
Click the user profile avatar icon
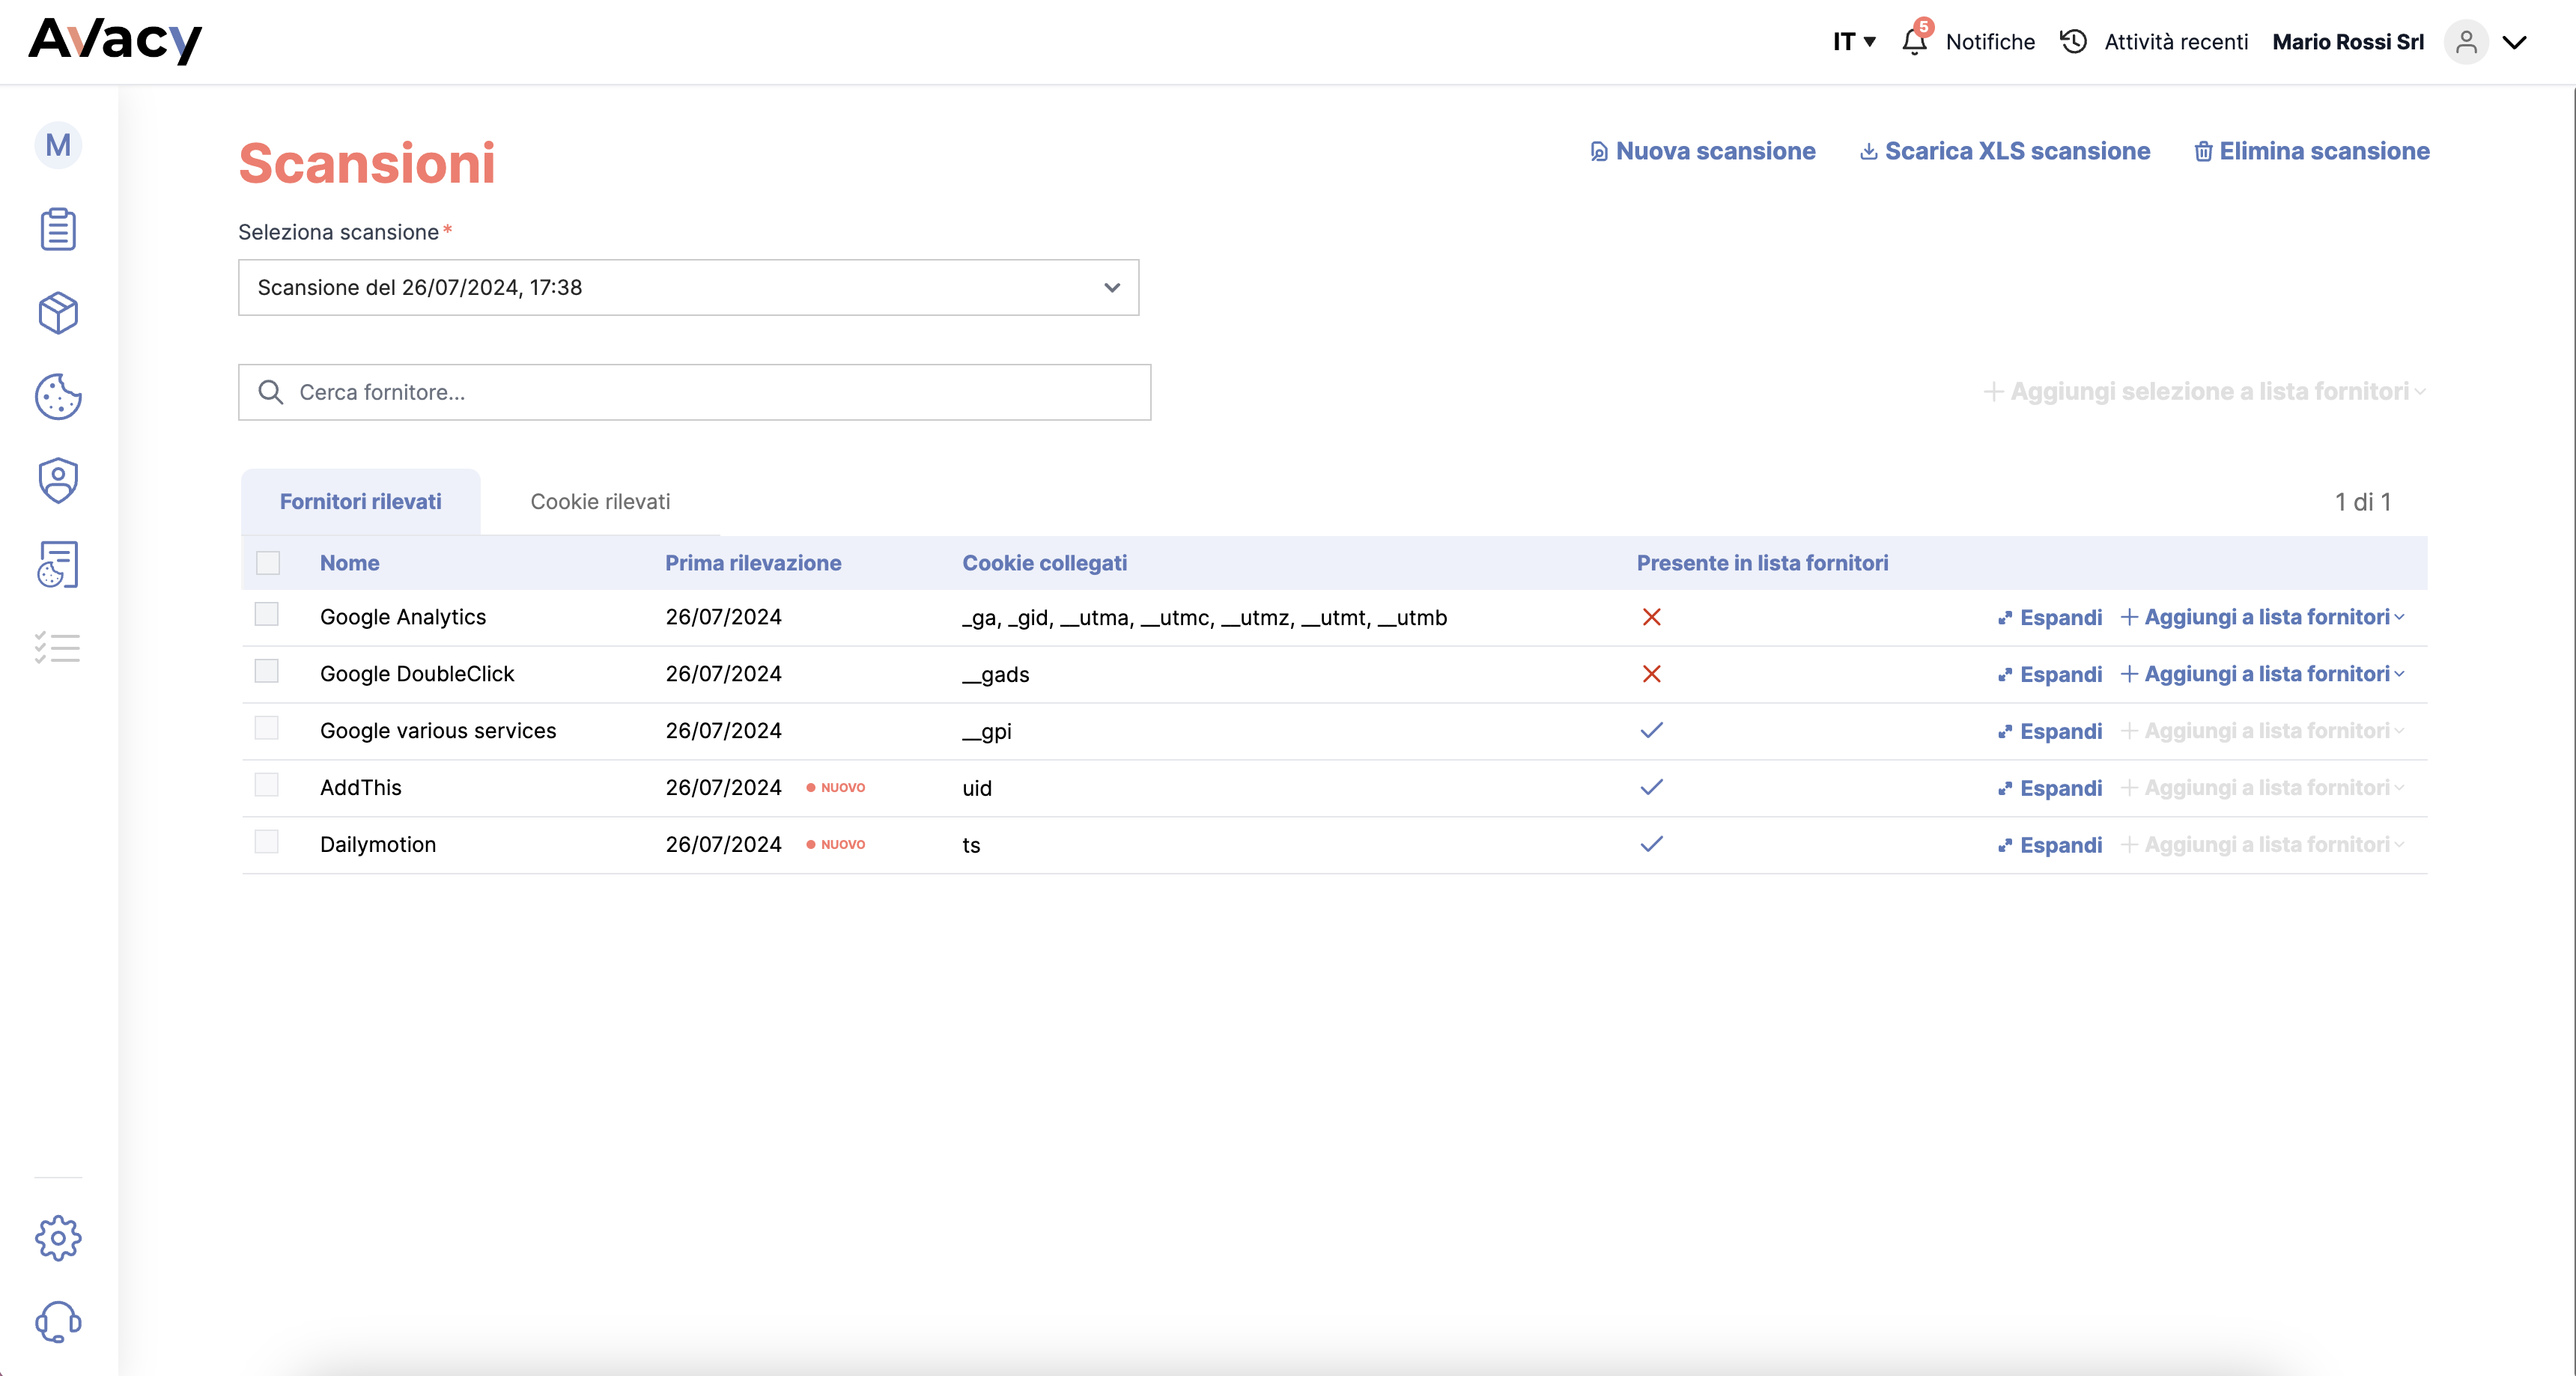click(2466, 41)
